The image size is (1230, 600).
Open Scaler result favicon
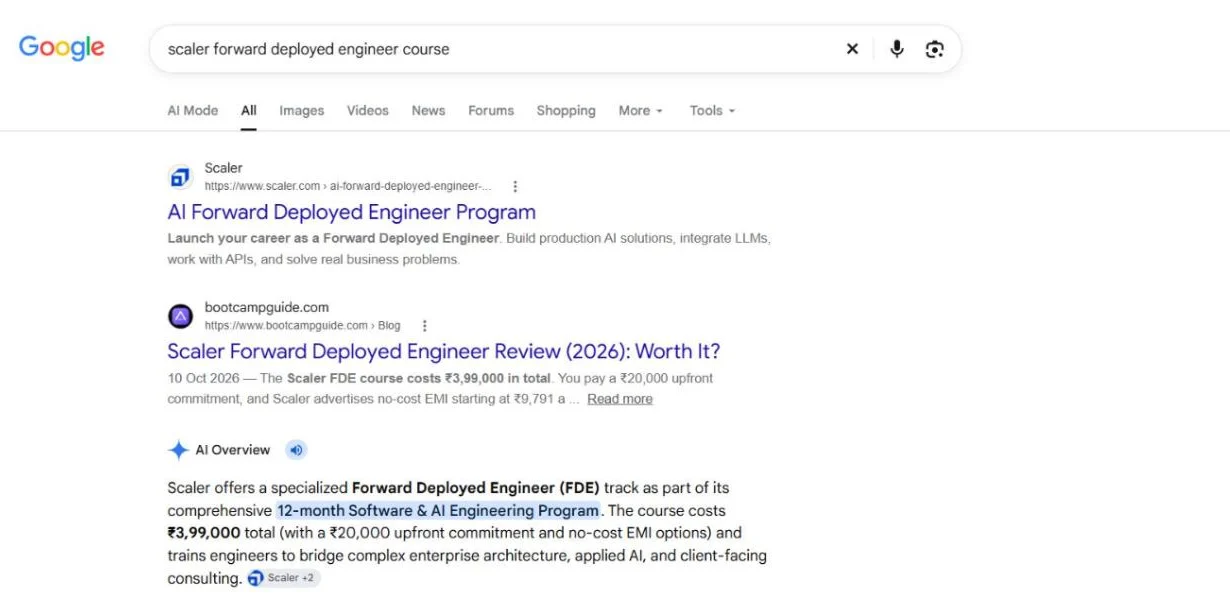(x=180, y=177)
